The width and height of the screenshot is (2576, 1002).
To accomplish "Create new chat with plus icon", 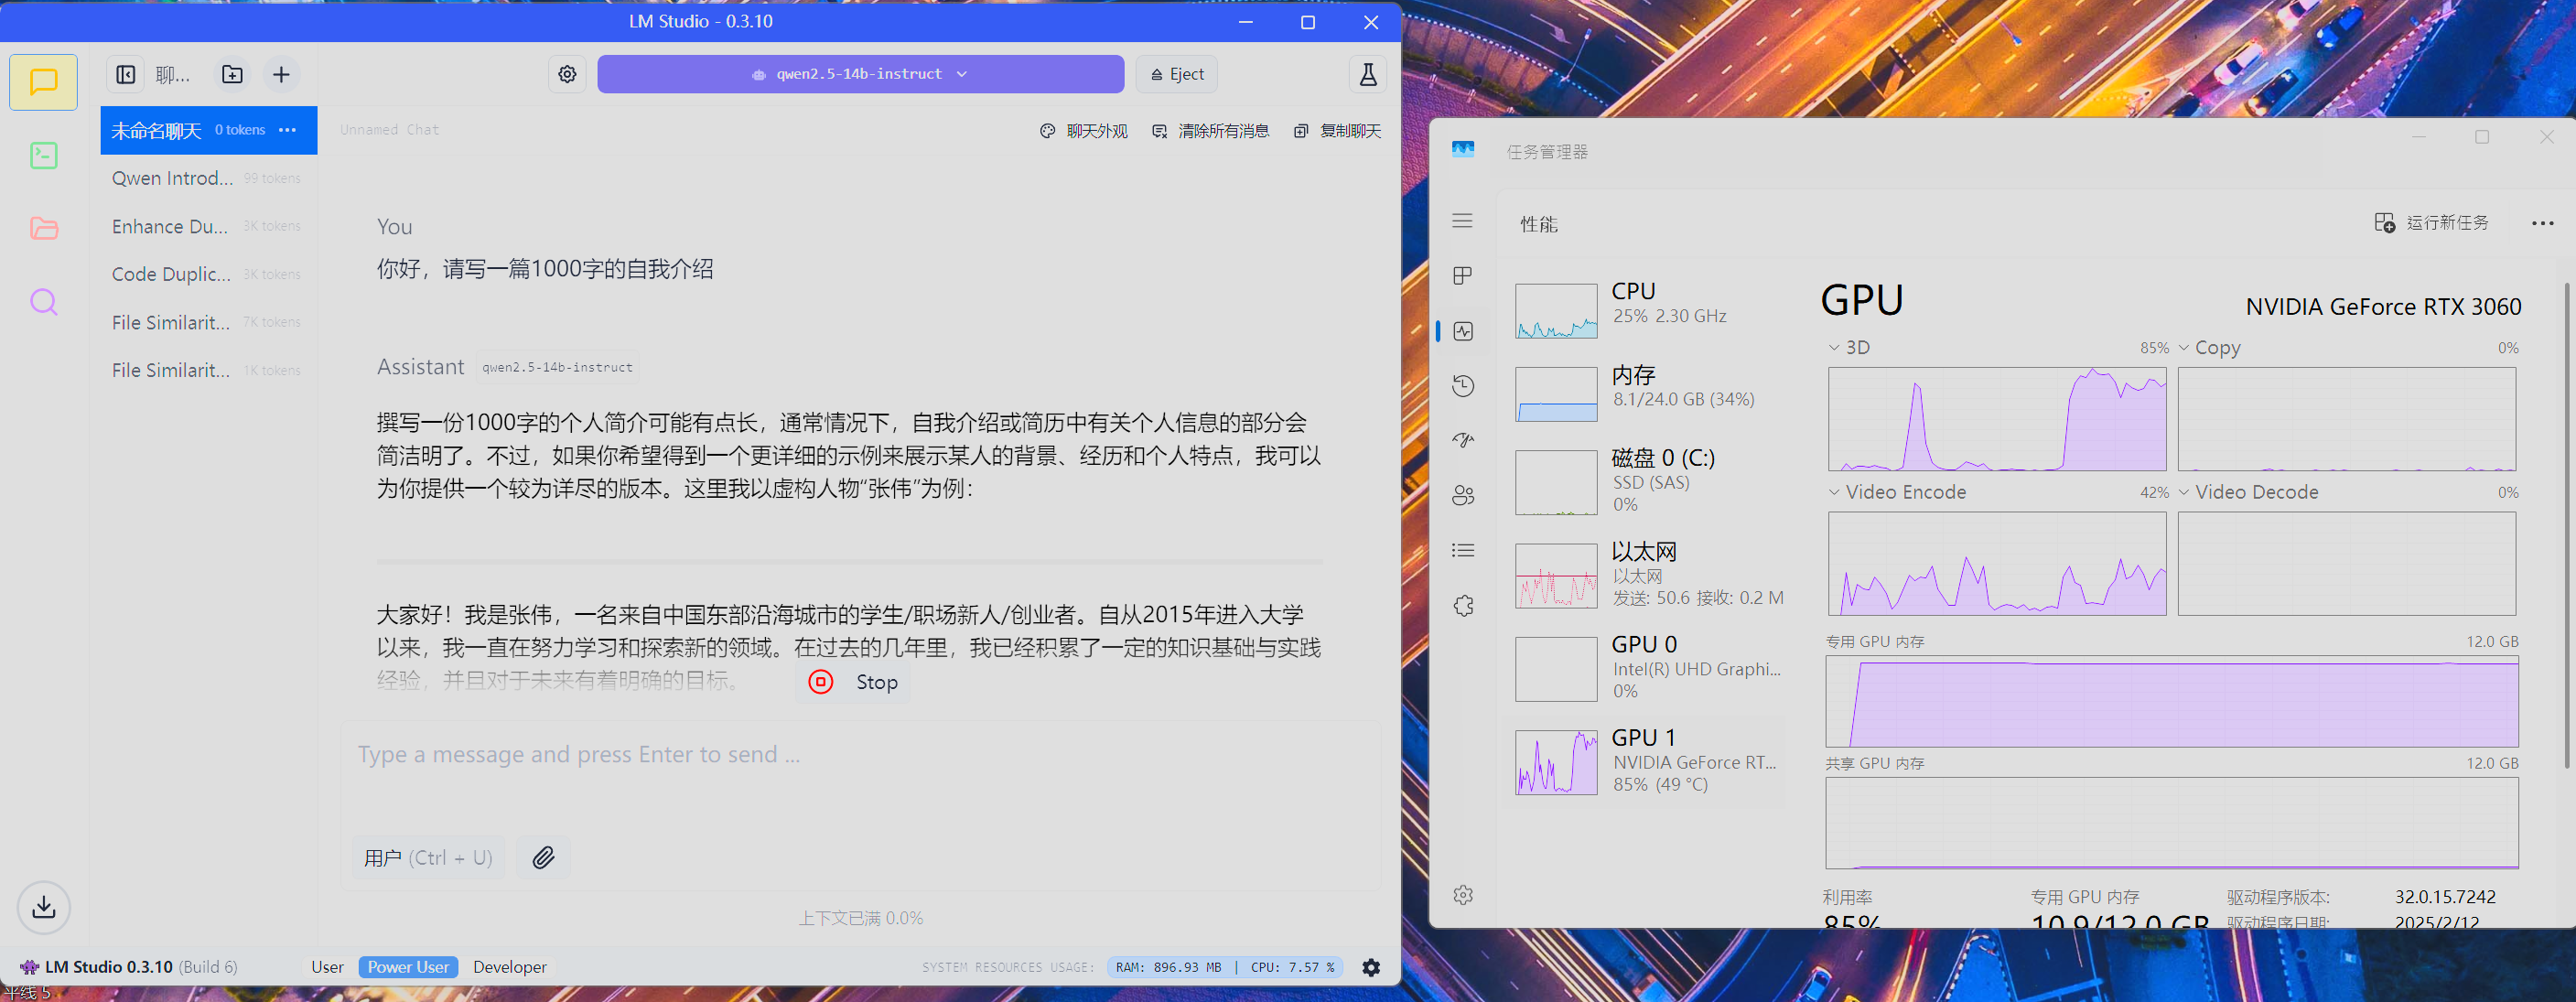I will click(281, 75).
